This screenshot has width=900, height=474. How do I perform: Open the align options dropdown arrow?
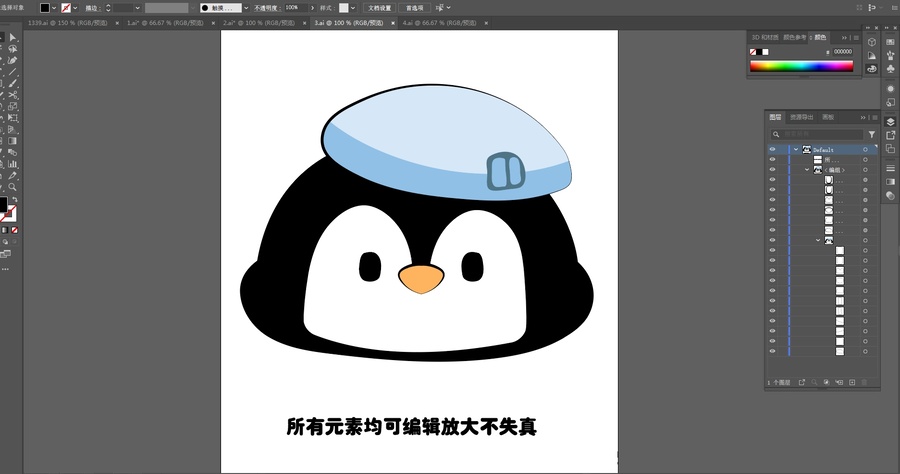[448, 8]
